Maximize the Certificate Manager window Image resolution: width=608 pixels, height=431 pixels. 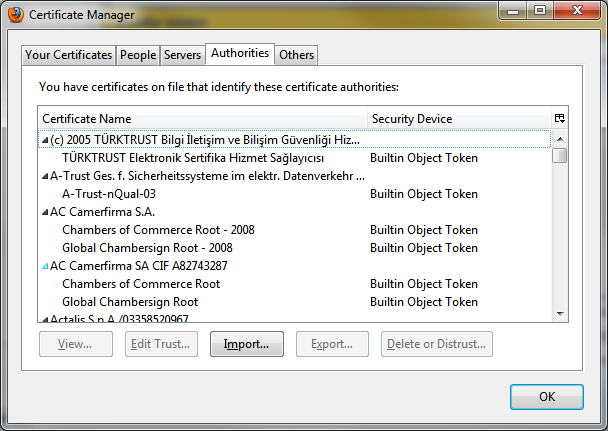[540, 10]
